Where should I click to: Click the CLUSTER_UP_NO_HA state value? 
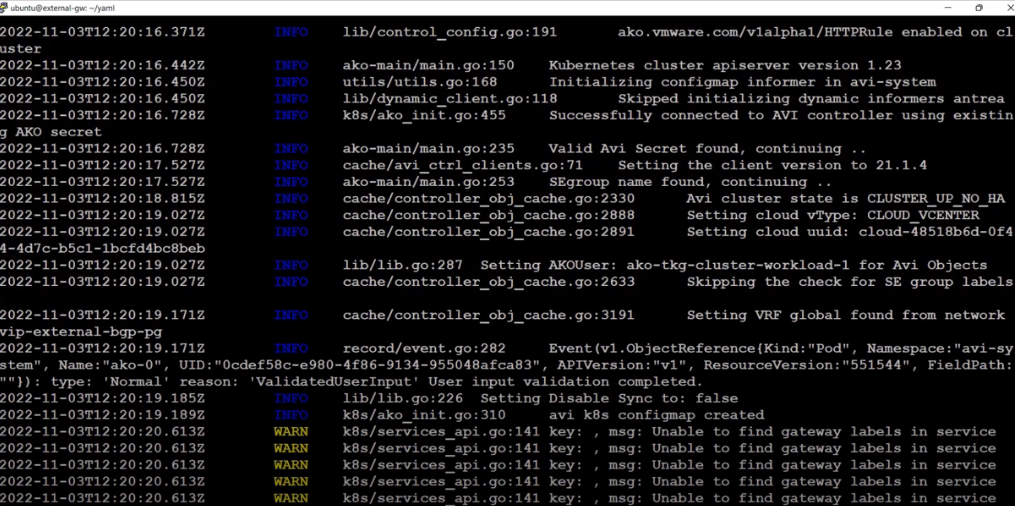pos(936,199)
